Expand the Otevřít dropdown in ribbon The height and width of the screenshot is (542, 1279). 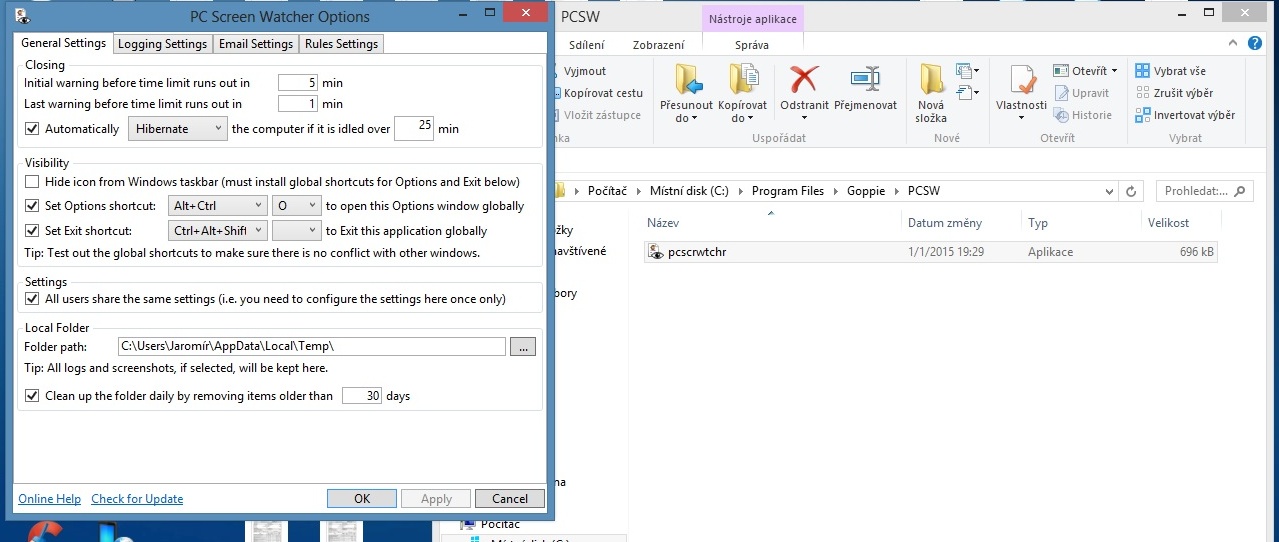1115,71
